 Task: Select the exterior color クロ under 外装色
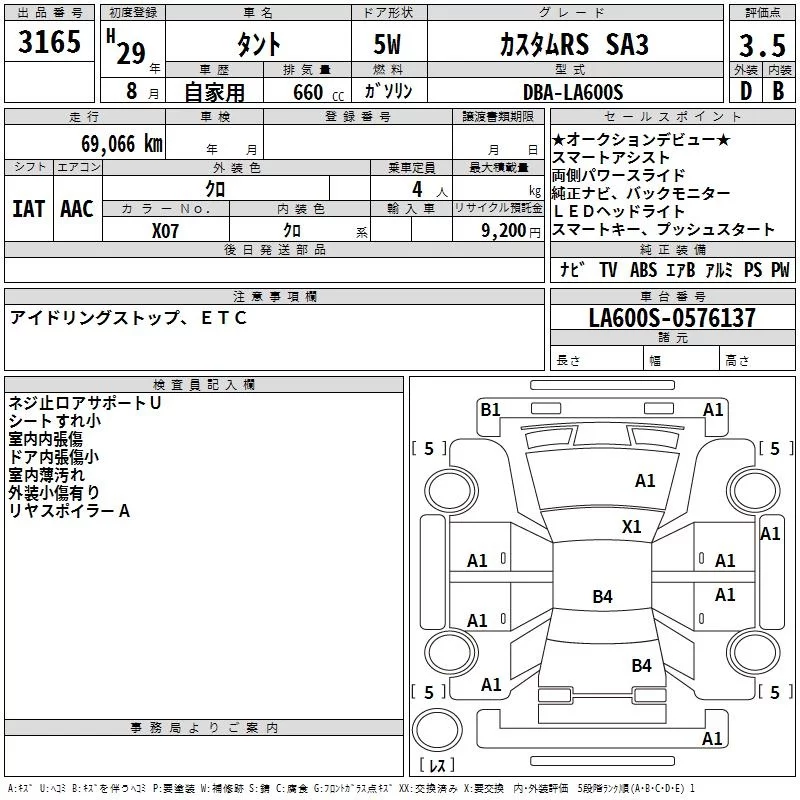click(x=215, y=189)
